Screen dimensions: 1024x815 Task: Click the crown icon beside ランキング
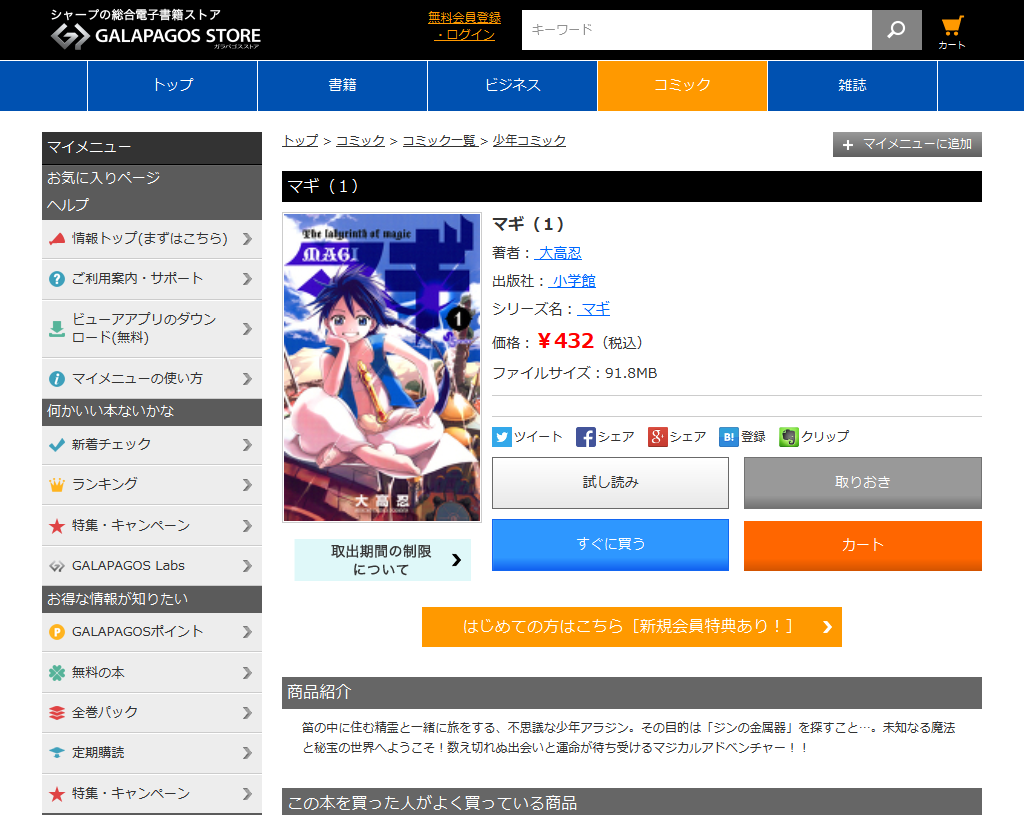click(x=57, y=485)
